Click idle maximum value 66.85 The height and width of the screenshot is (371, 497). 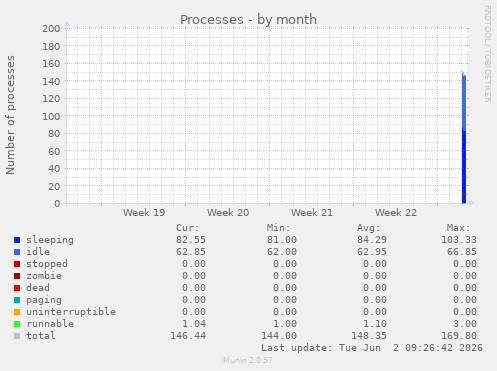[462, 252]
